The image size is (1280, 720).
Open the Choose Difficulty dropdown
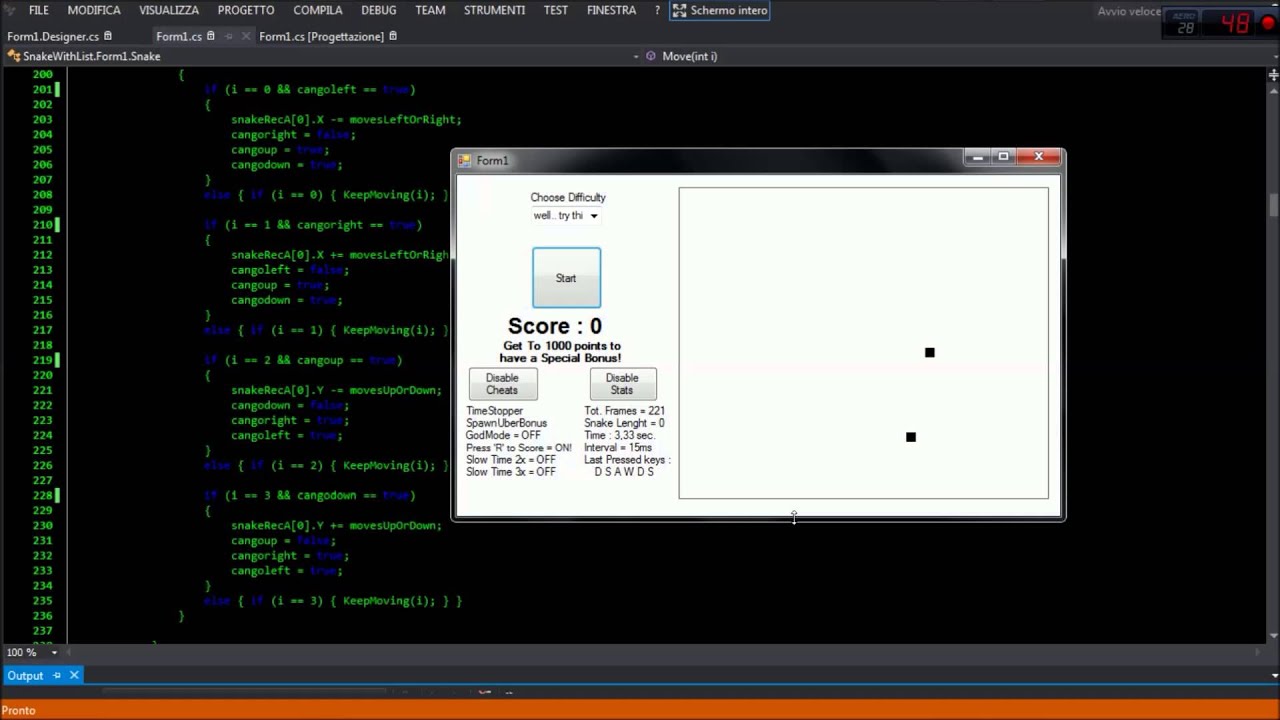593,216
